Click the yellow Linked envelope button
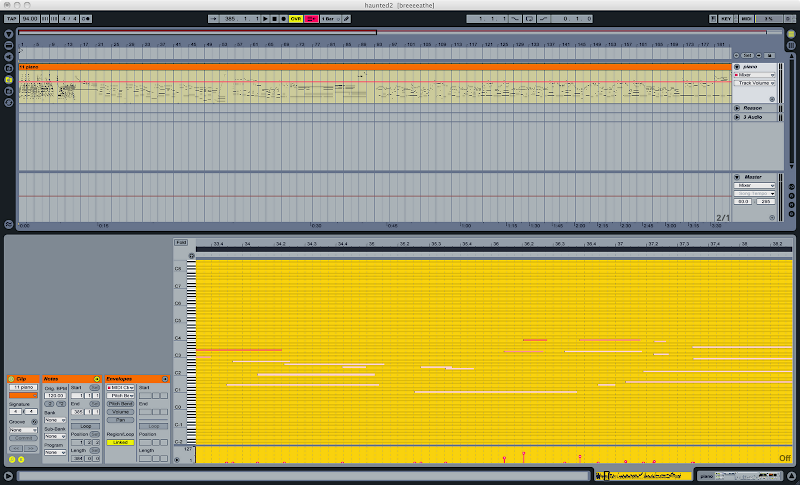Image resolution: width=800 pixels, height=485 pixels. 120,442
